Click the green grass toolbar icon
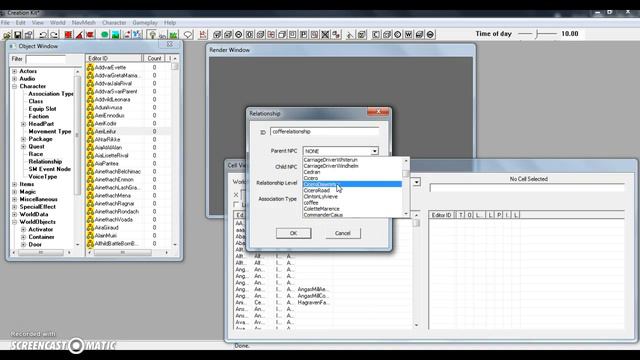Viewport: 640px width, 360px height. coord(173,35)
